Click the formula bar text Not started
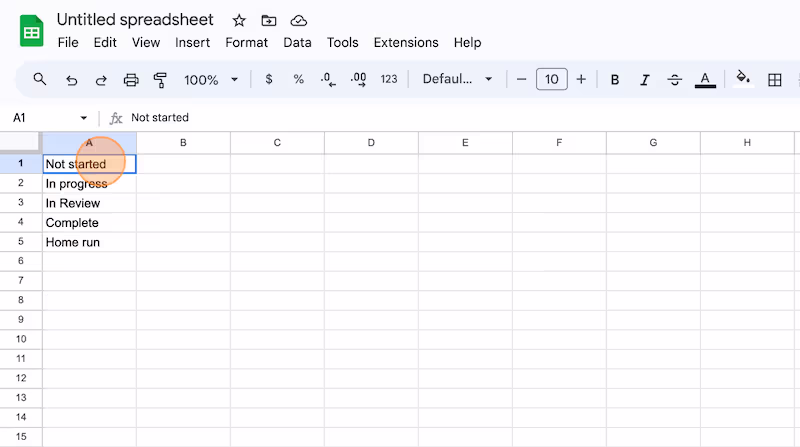 click(160, 118)
